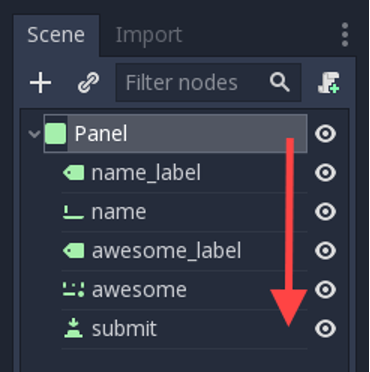Click the Button icon beside submit
This screenshot has width=370, height=372.
point(73,328)
